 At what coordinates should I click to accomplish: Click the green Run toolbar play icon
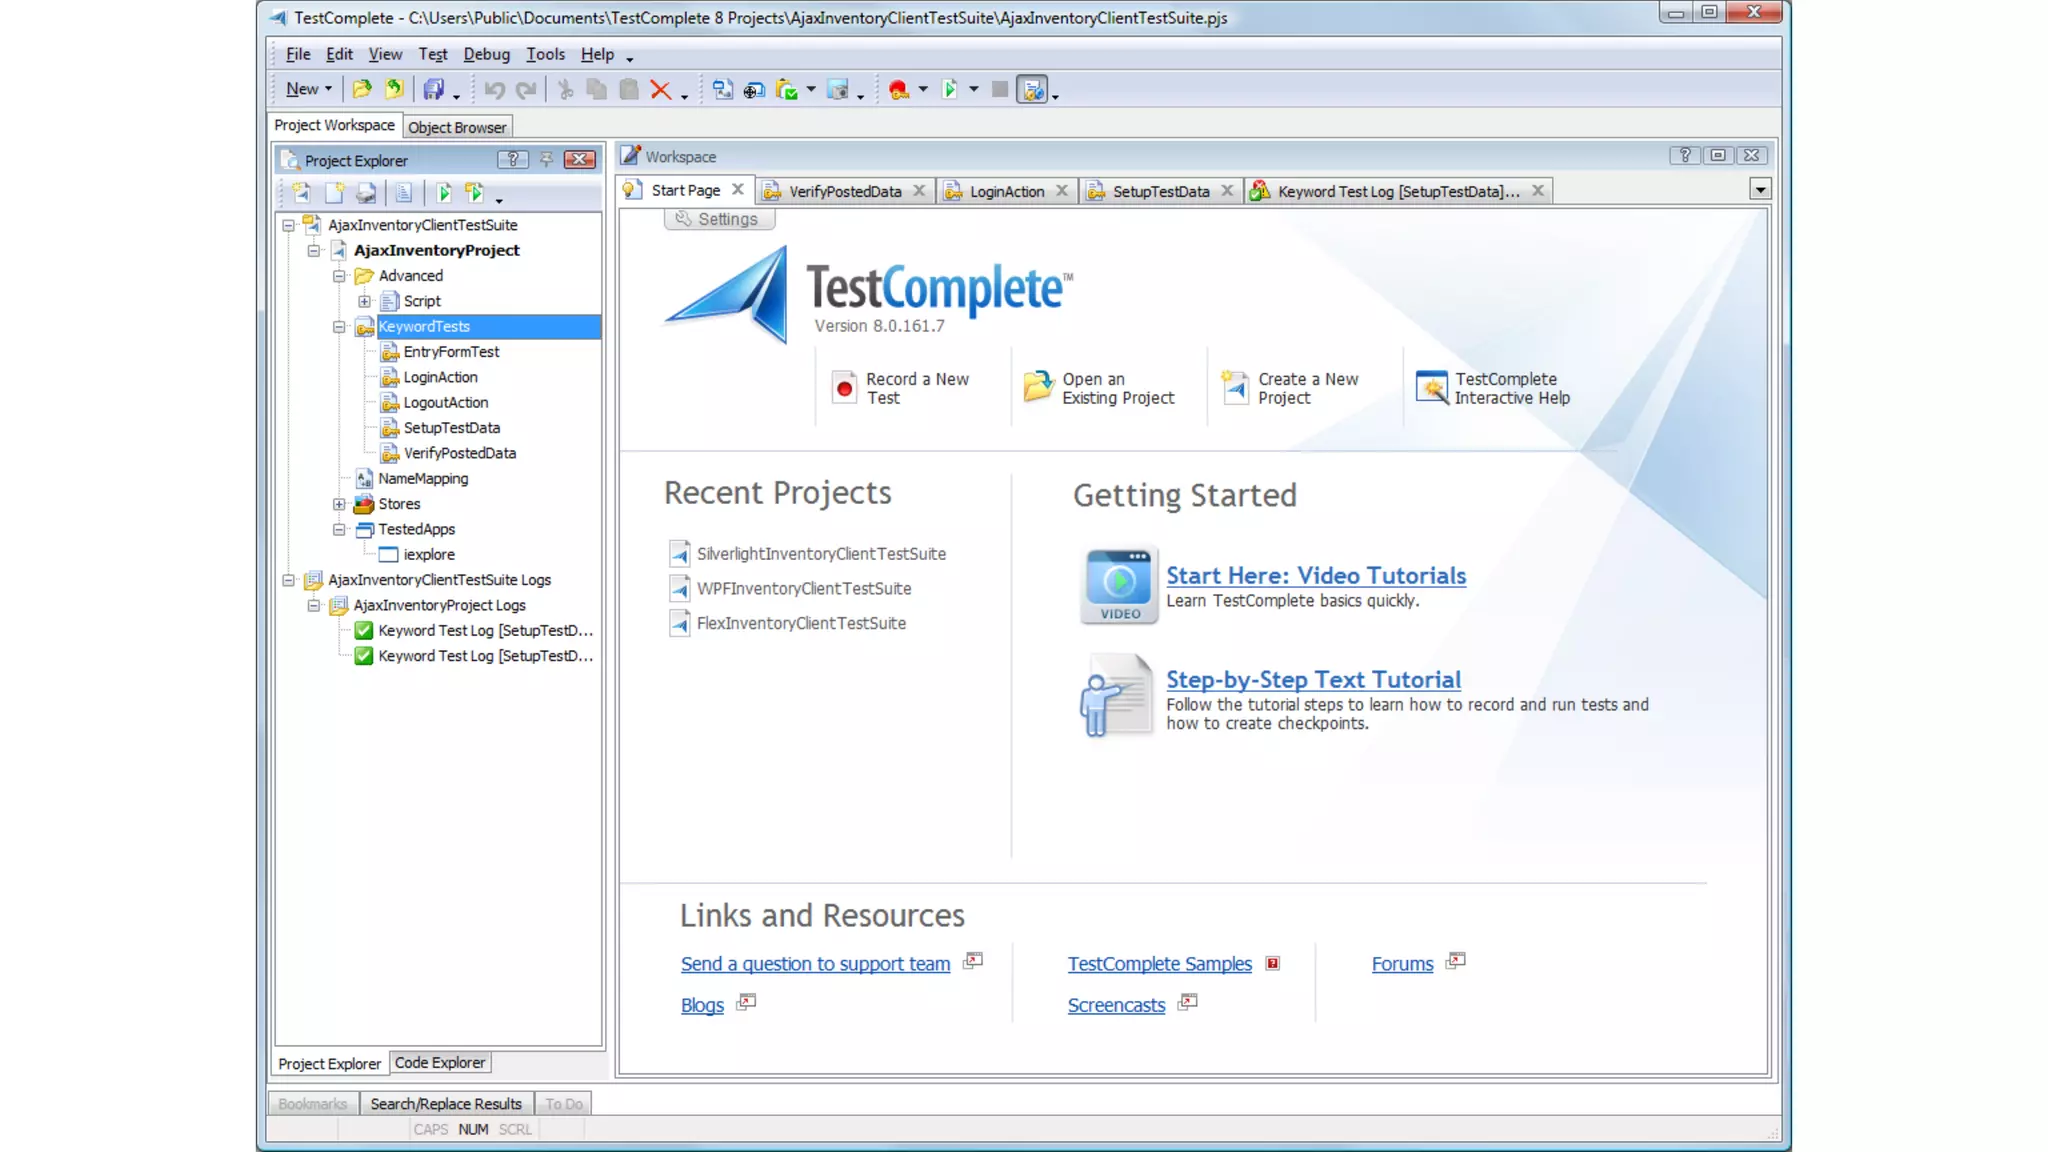(x=949, y=90)
